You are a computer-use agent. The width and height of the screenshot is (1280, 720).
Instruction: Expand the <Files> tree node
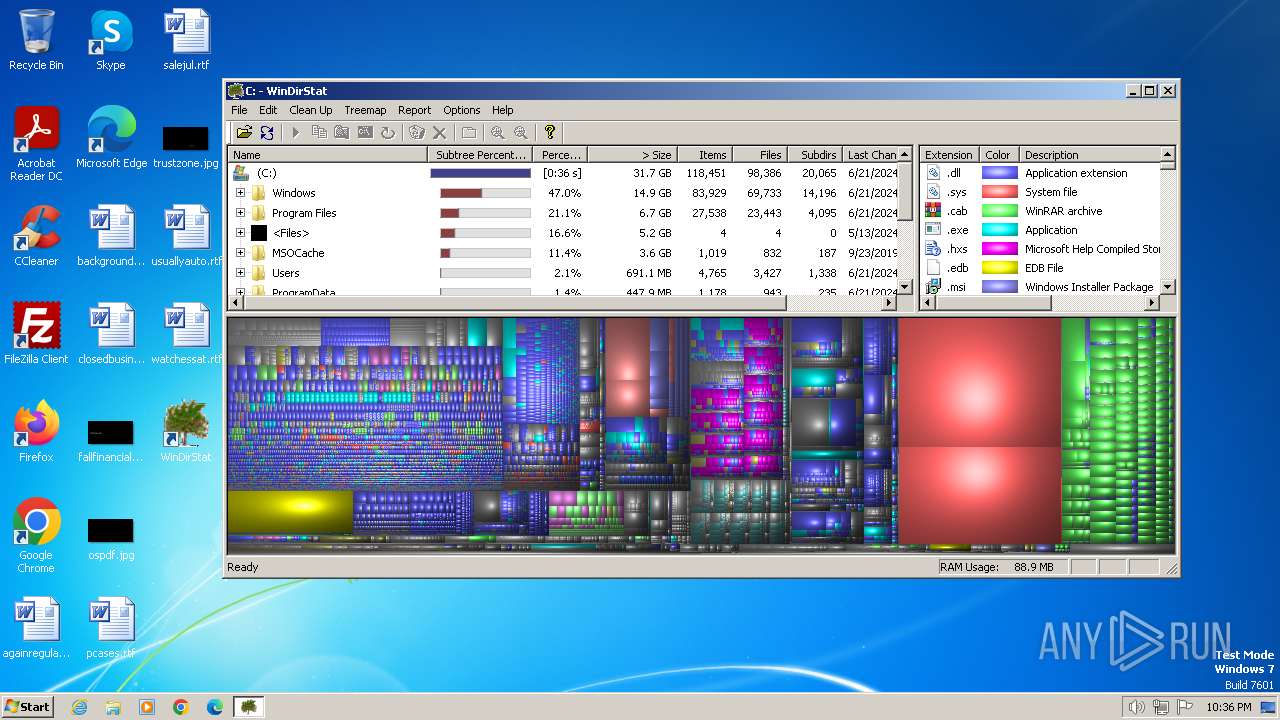click(x=240, y=233)
